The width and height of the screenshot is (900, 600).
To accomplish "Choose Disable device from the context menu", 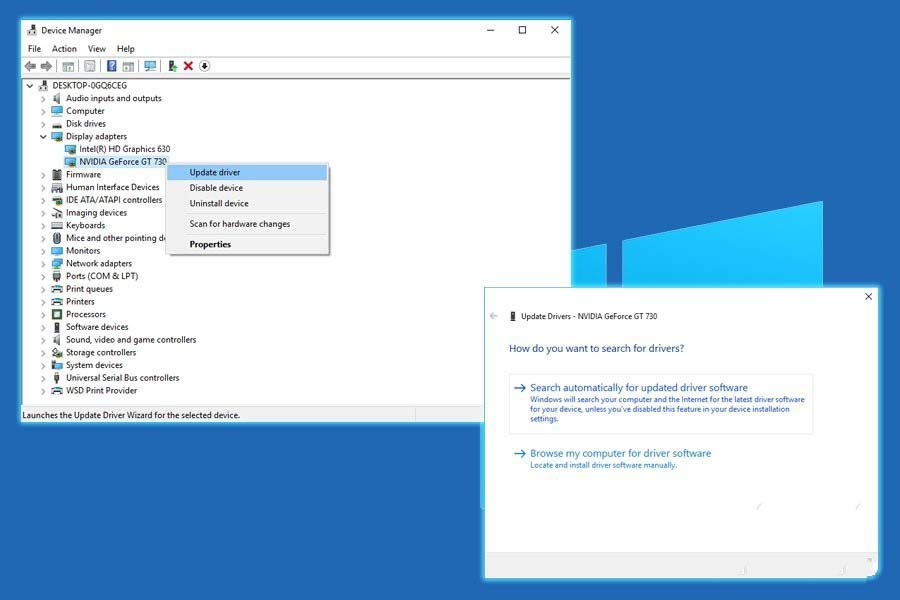I will click(247, 188).
